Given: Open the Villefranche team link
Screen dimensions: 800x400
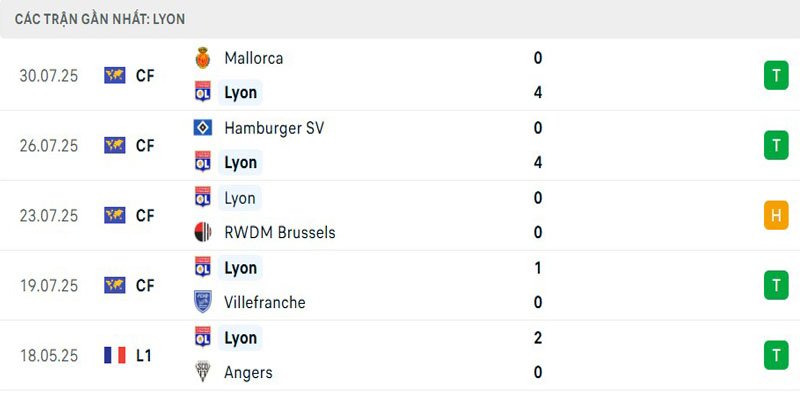Looking at the screenshot, I should click(x=265, y=302).
